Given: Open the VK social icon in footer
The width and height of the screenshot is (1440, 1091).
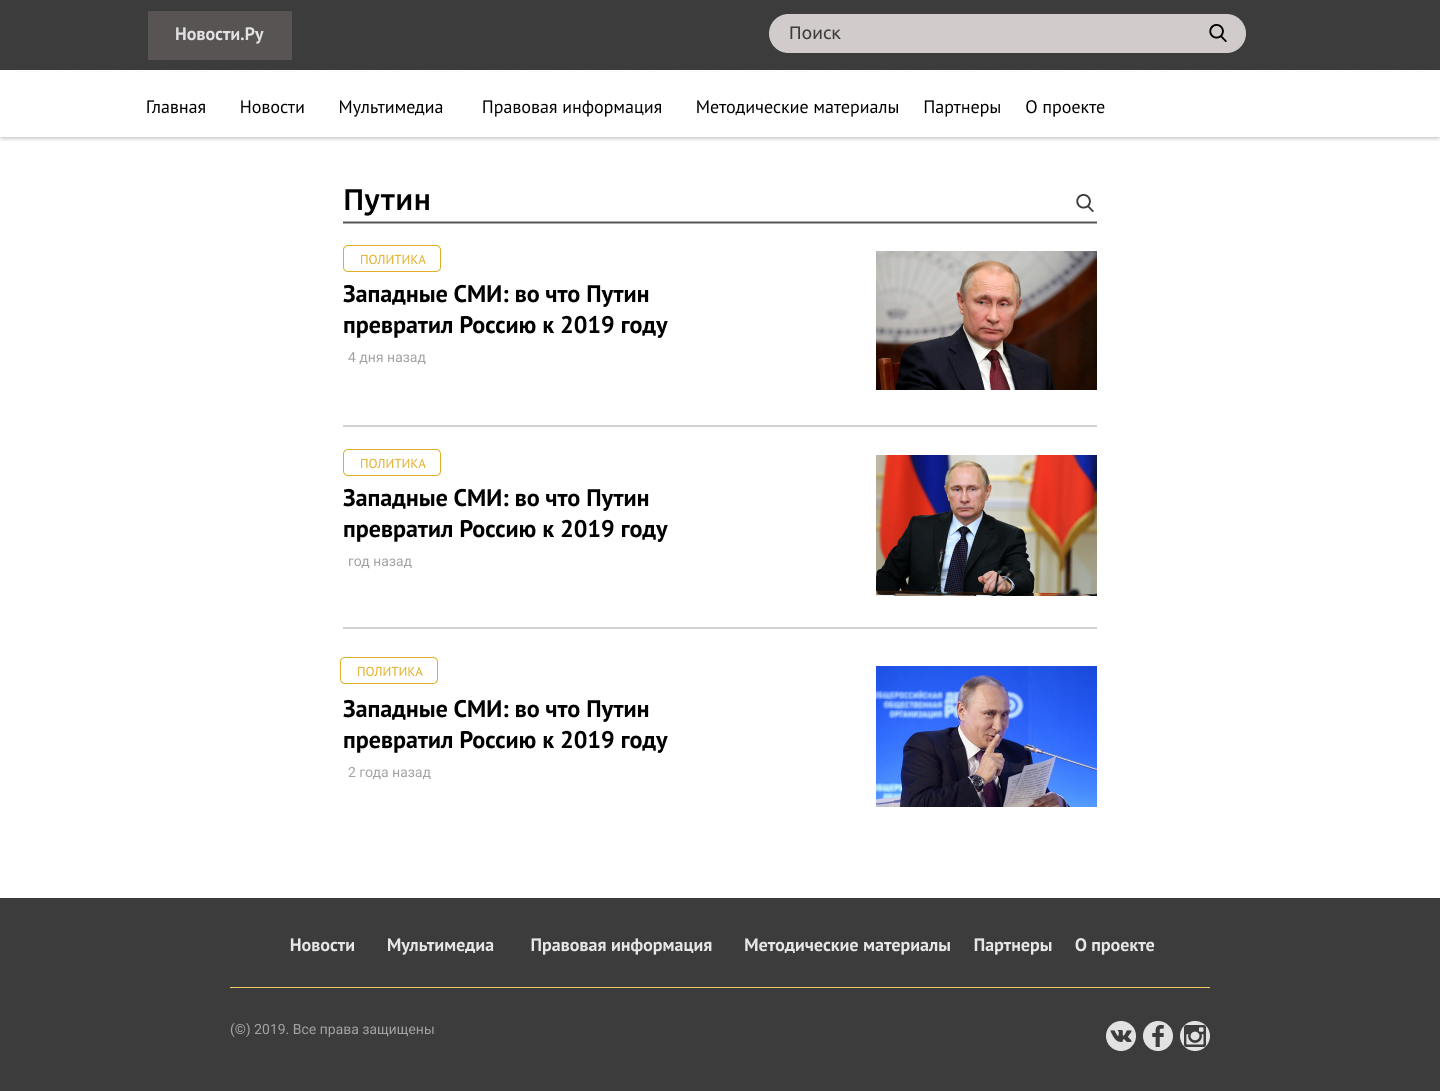Looking at the screenshot, I should tap(1121, 1036).
